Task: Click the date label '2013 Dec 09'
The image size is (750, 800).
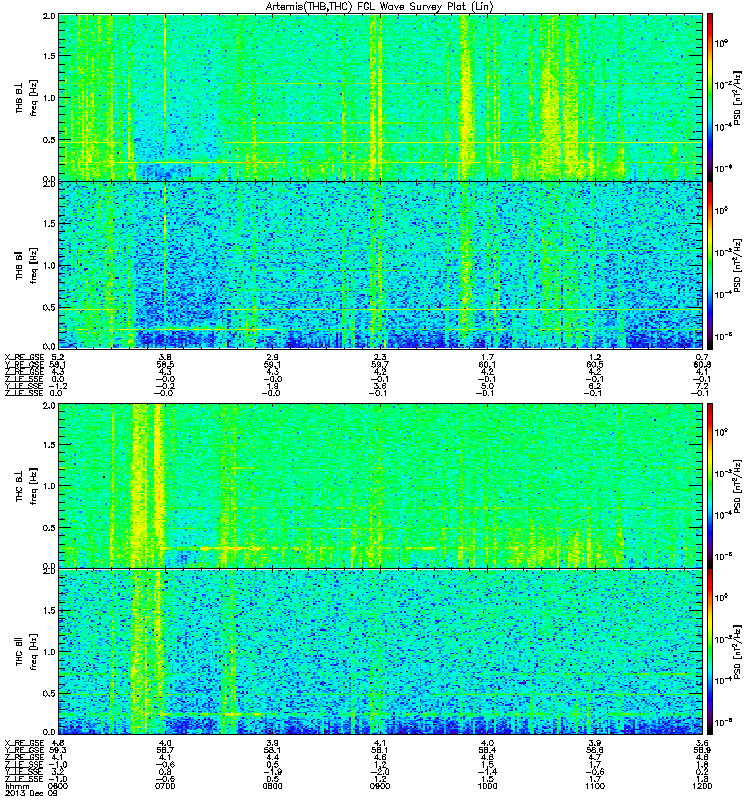Action: [31, 793]
